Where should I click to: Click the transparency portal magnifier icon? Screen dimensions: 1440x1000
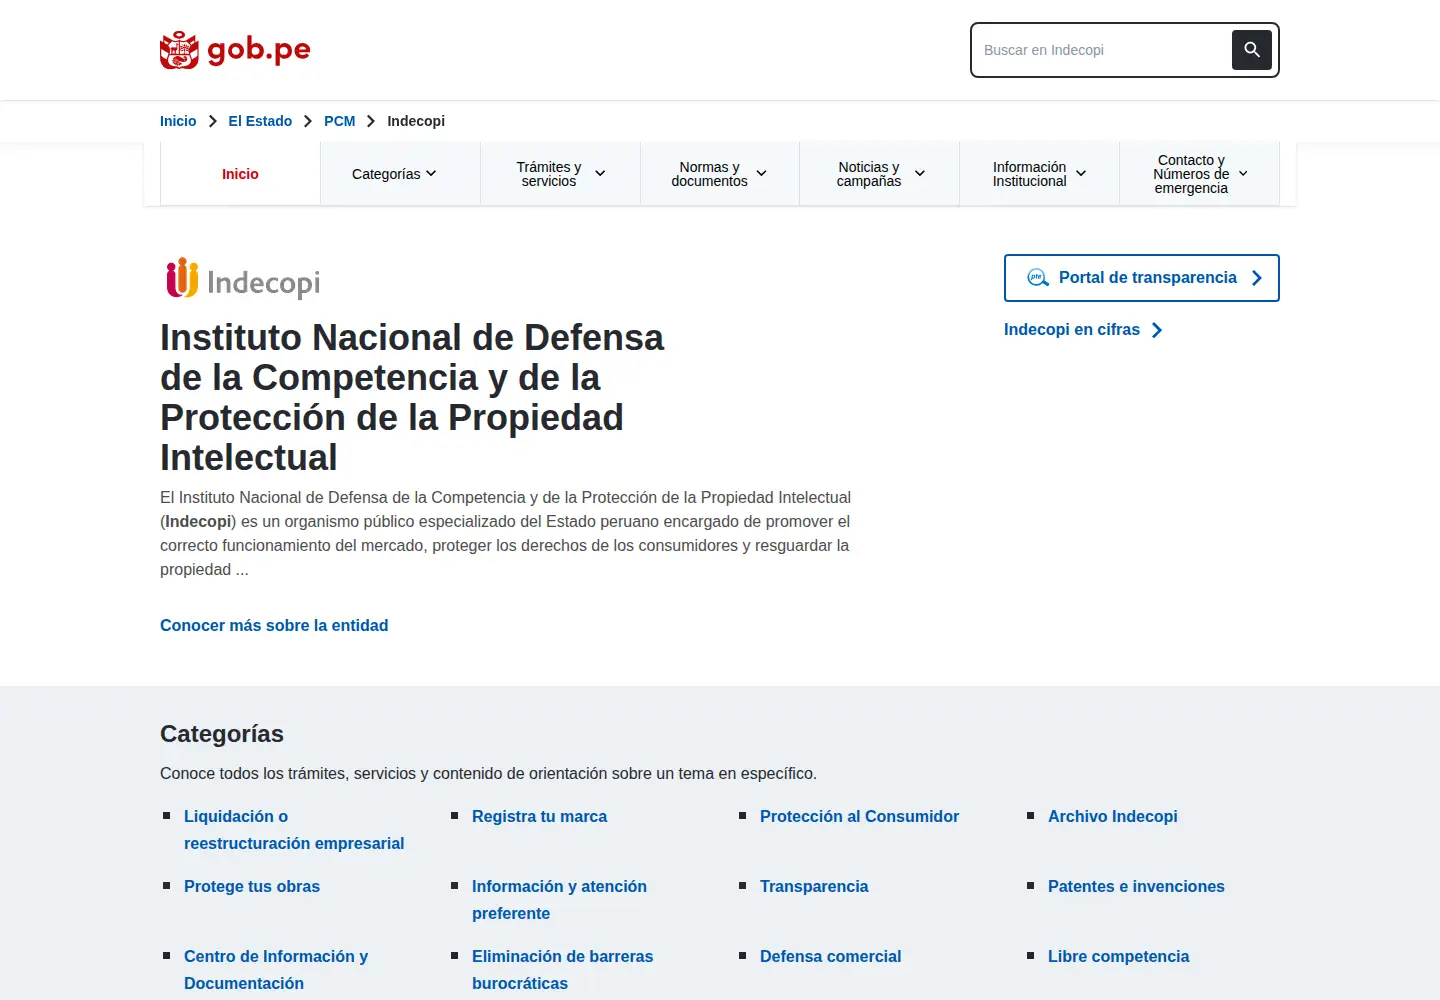(1038, 278)
